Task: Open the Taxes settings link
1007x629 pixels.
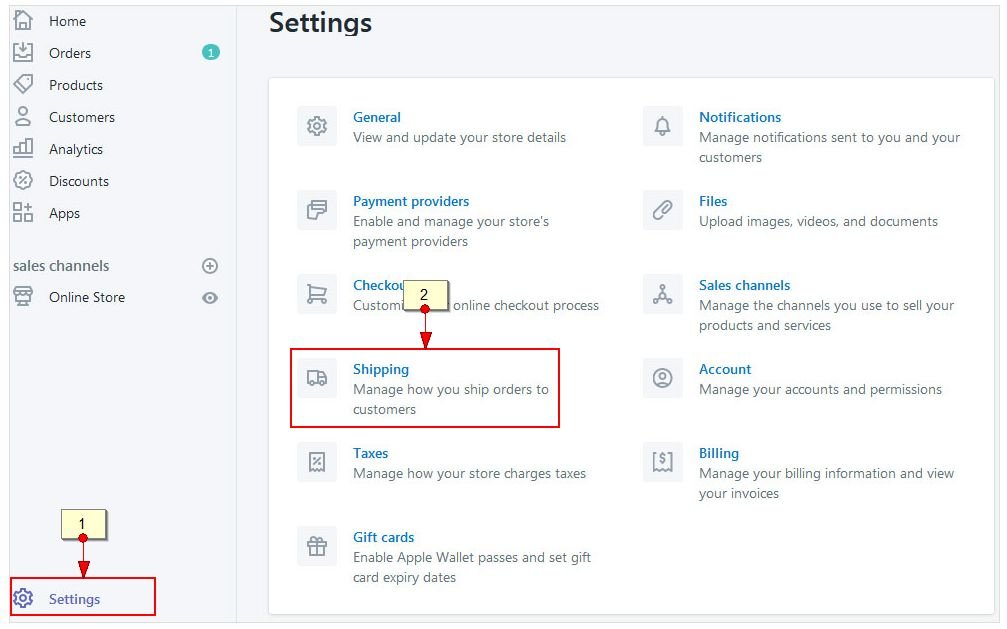Action: (370, 453)
